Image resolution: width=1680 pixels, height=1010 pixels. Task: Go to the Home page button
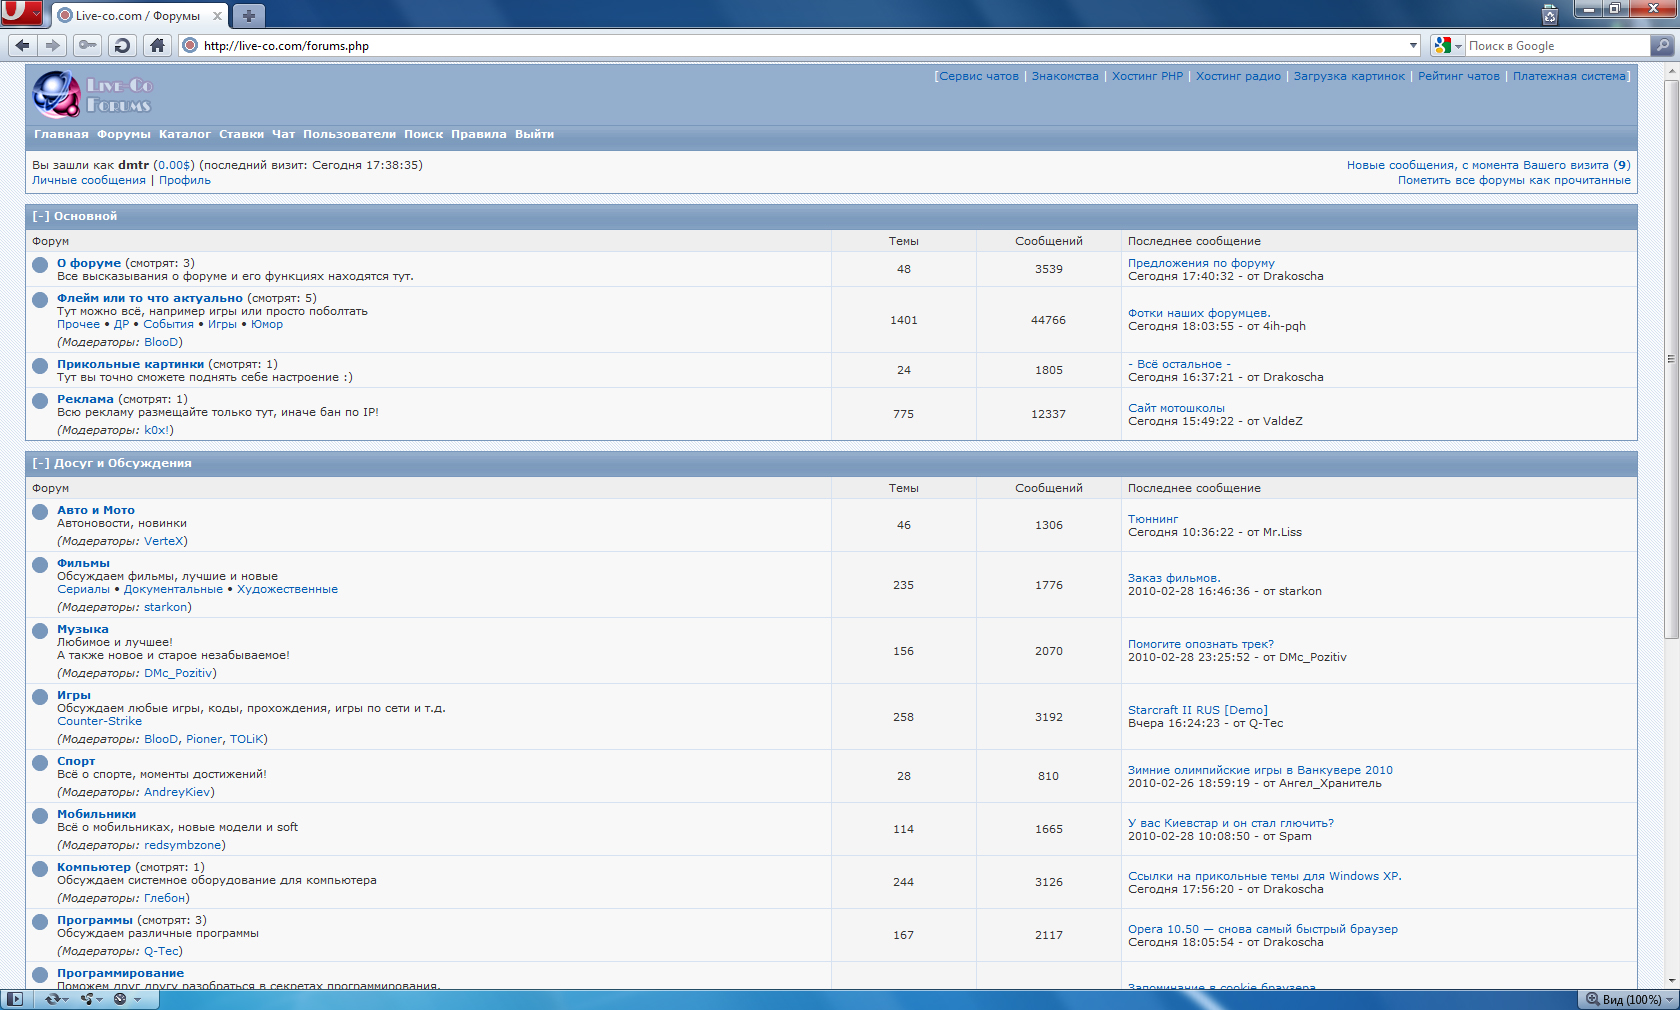(157, 45)
